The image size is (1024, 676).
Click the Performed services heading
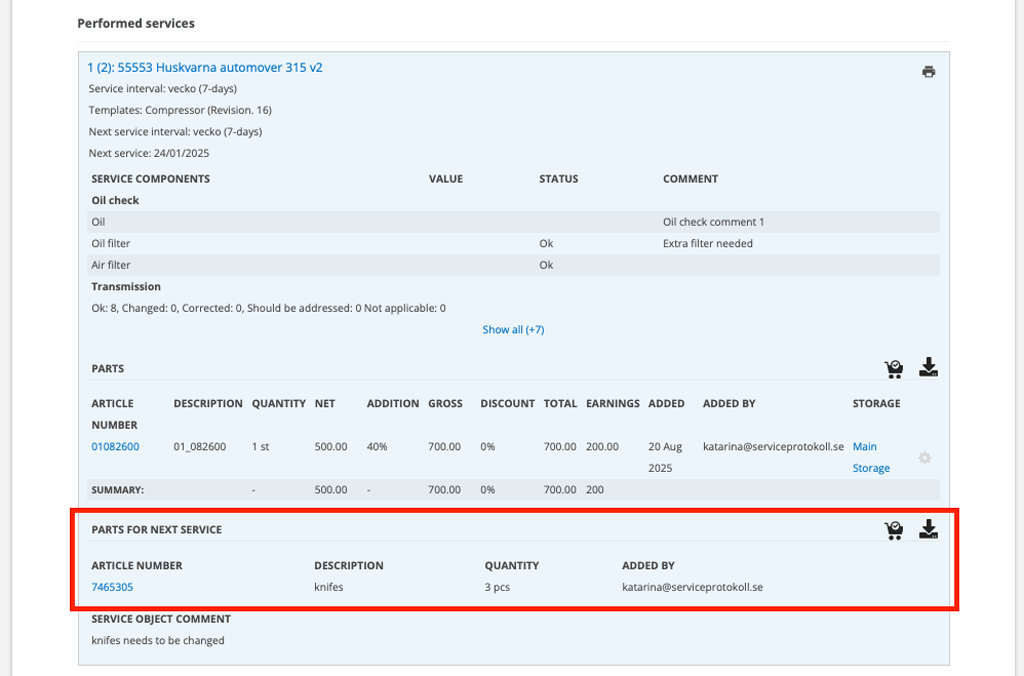point(136,24)
